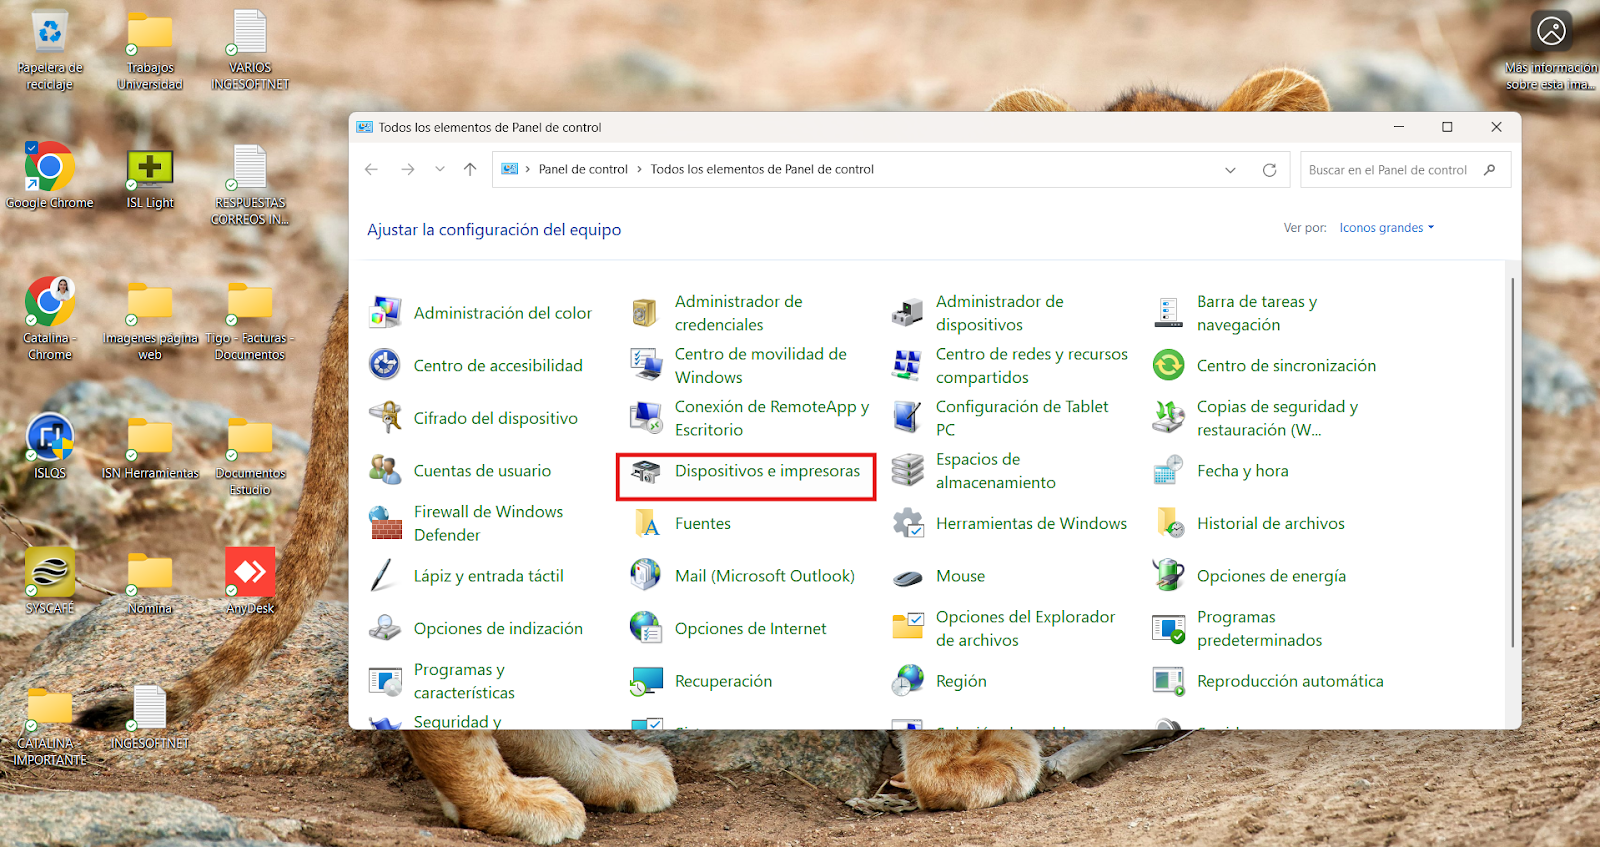Open Dispositivos e impresoras icon
The image size is (1600, 847).
646,472
